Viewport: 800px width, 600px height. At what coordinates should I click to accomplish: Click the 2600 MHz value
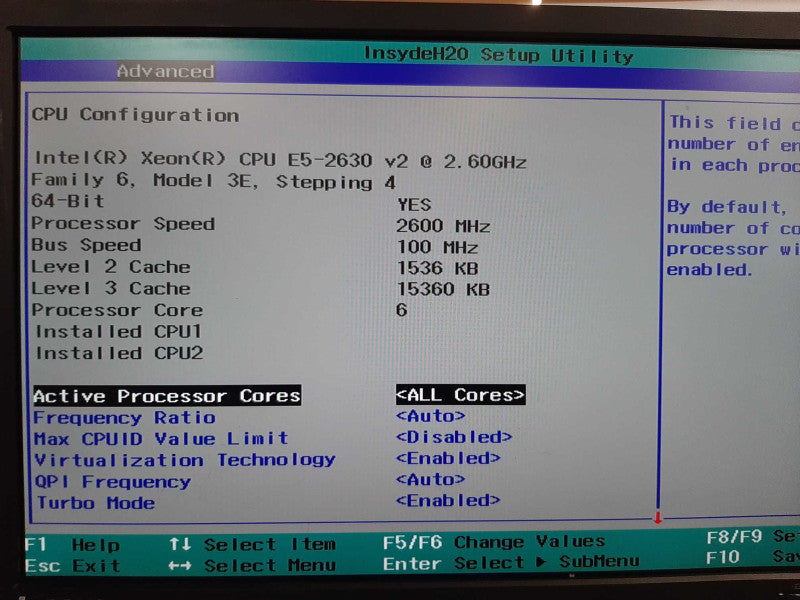pyautogui.click(x=443, y=226)
